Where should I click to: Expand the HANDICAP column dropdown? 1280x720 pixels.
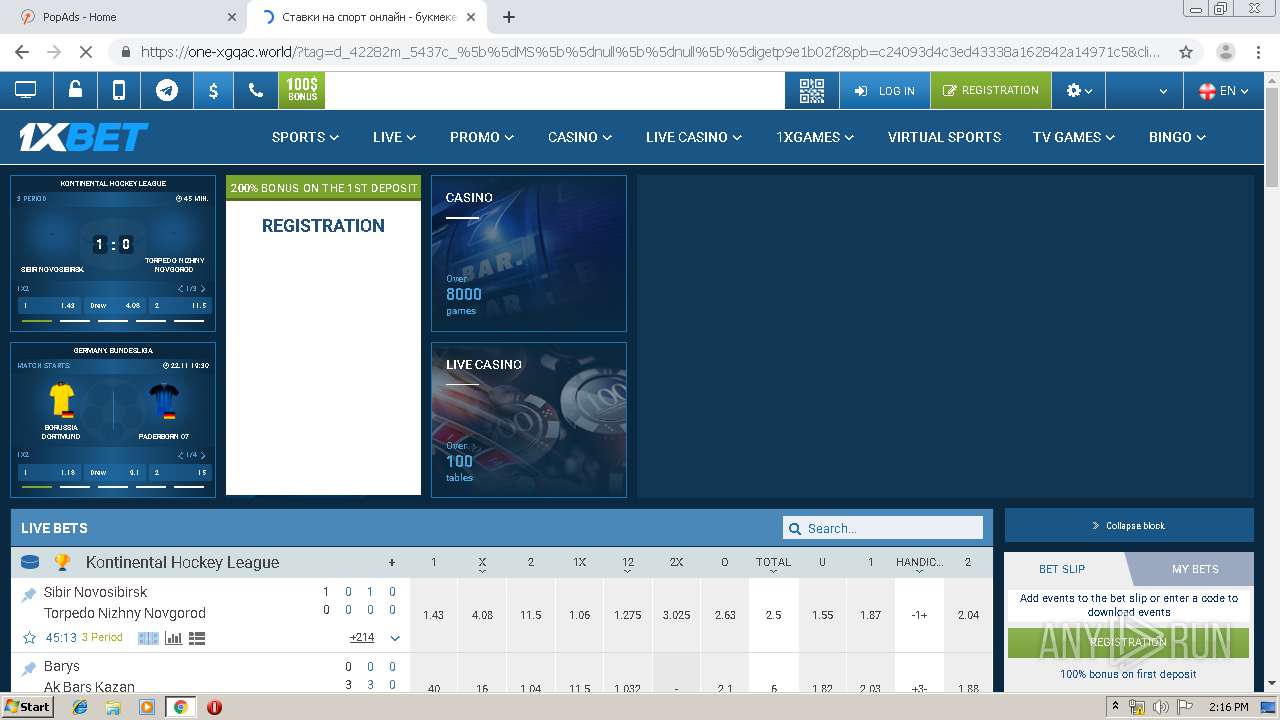[919, 564]
